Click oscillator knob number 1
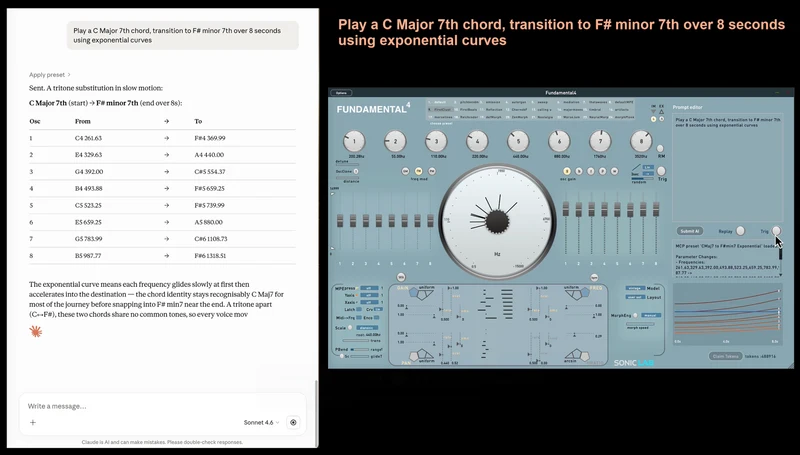Image resolution: width=800 pixels, height=455 pixels. coord(354,141)
